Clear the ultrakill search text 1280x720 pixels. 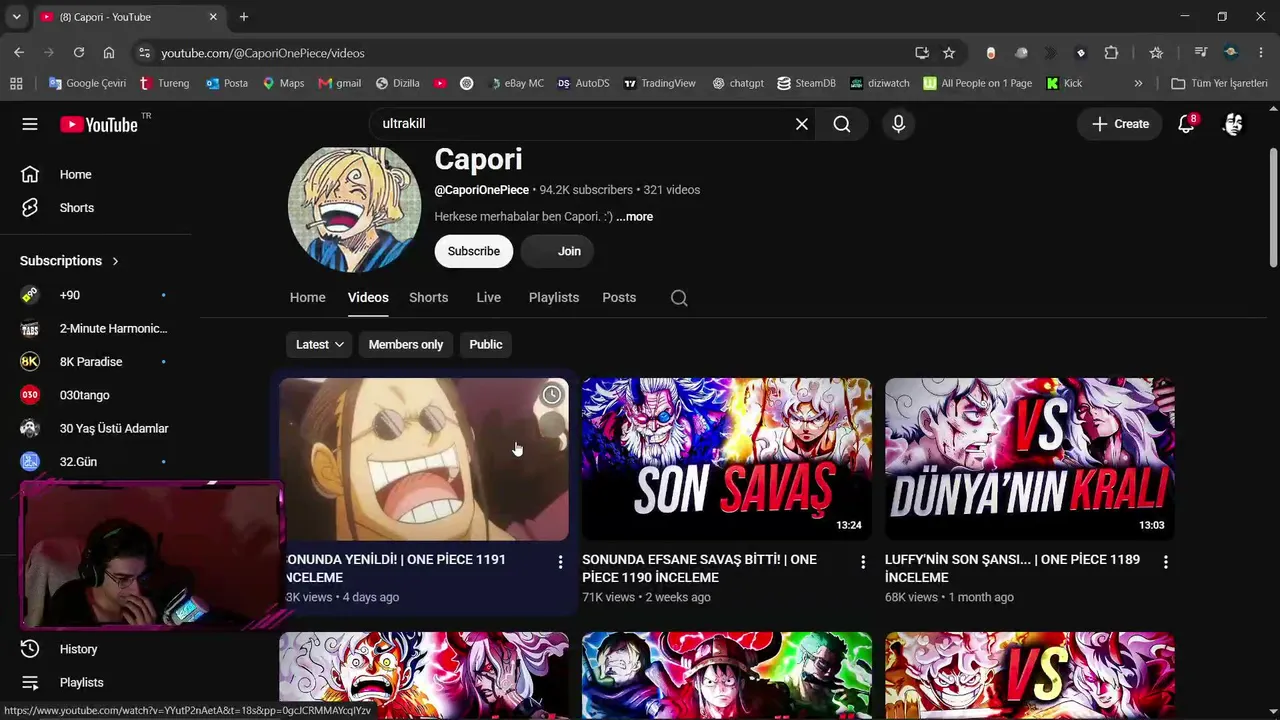pos(802,124)
